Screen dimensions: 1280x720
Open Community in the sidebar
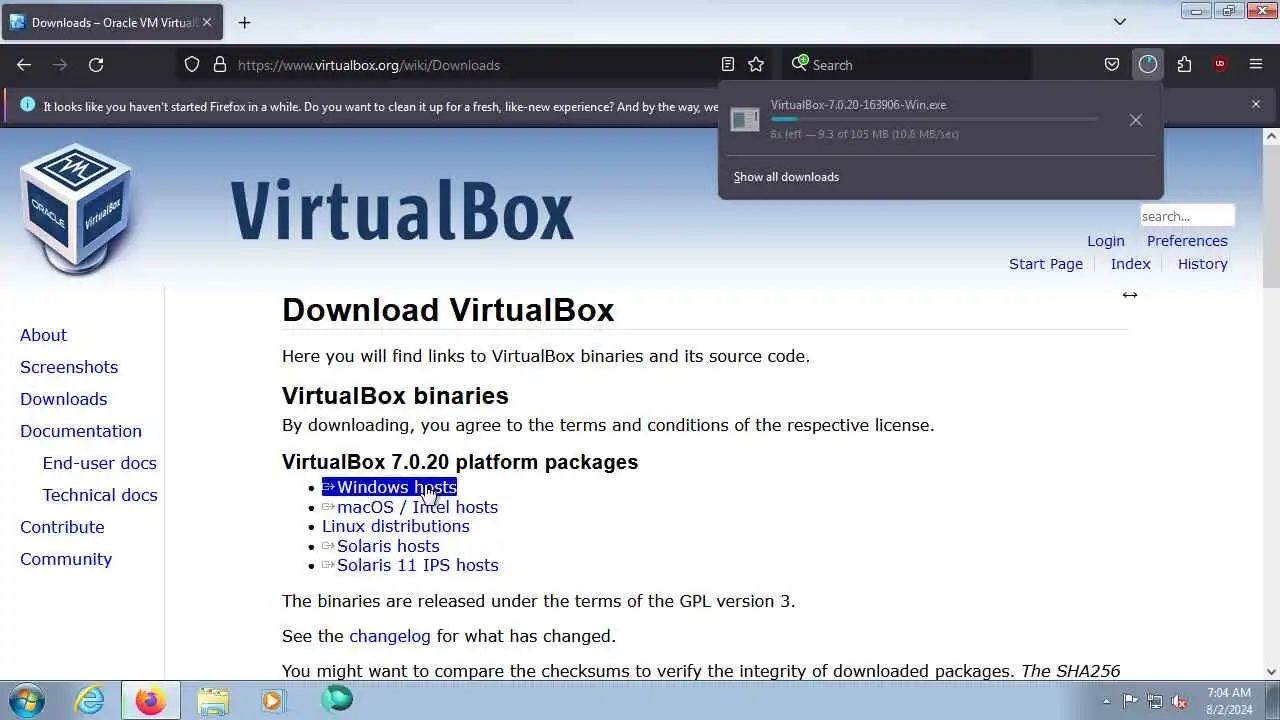[x=66, y=559]
